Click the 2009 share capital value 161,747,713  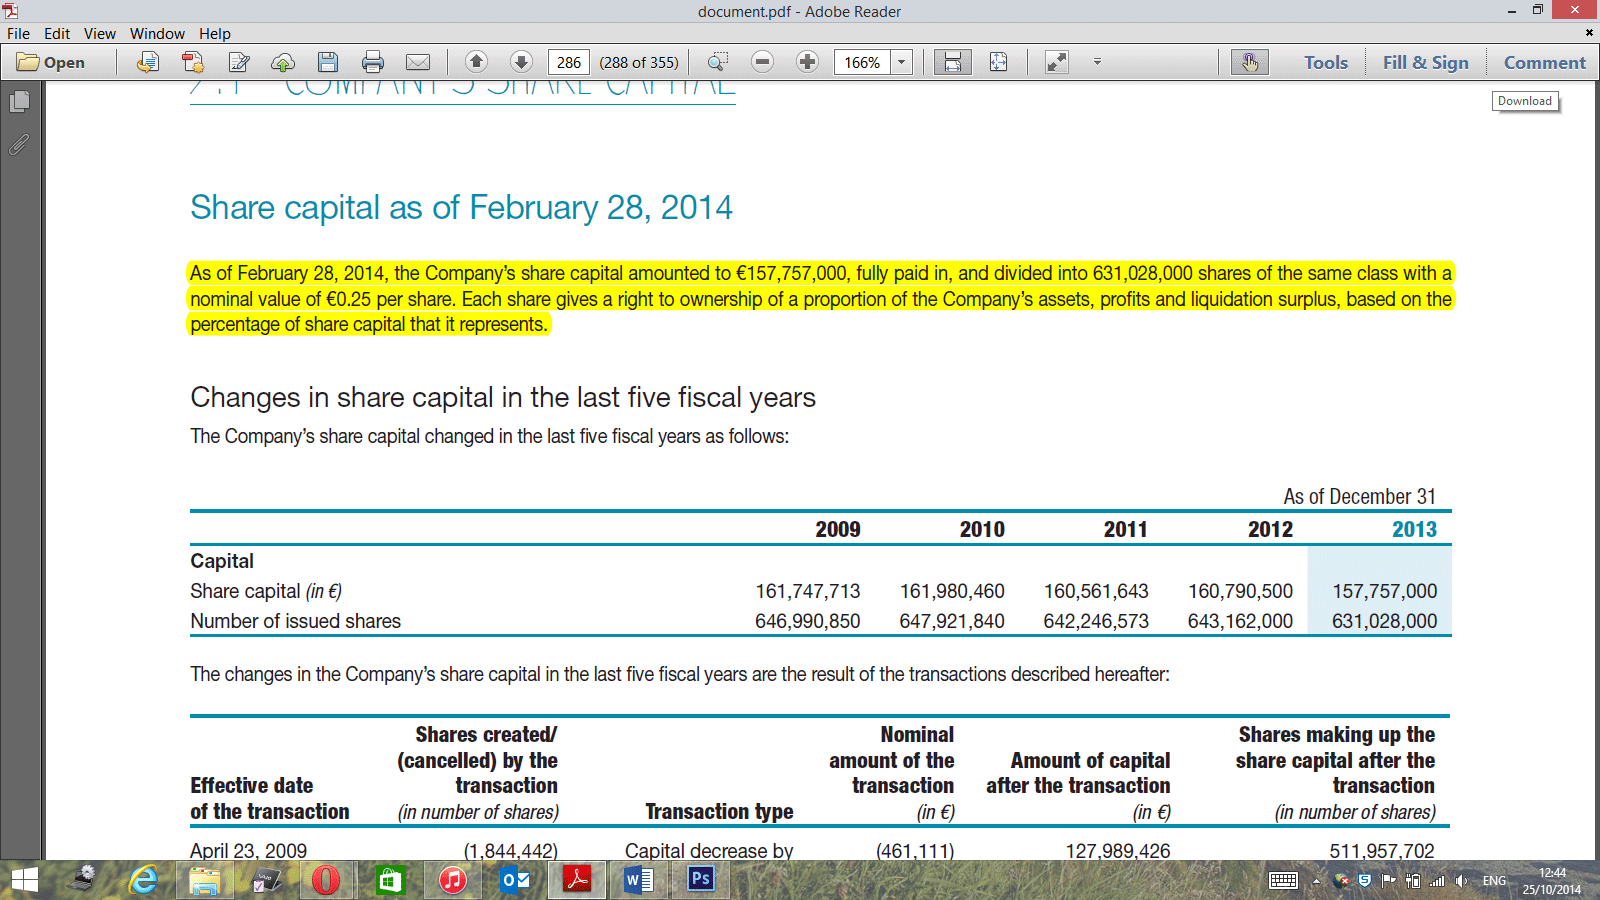coord(808,591)
